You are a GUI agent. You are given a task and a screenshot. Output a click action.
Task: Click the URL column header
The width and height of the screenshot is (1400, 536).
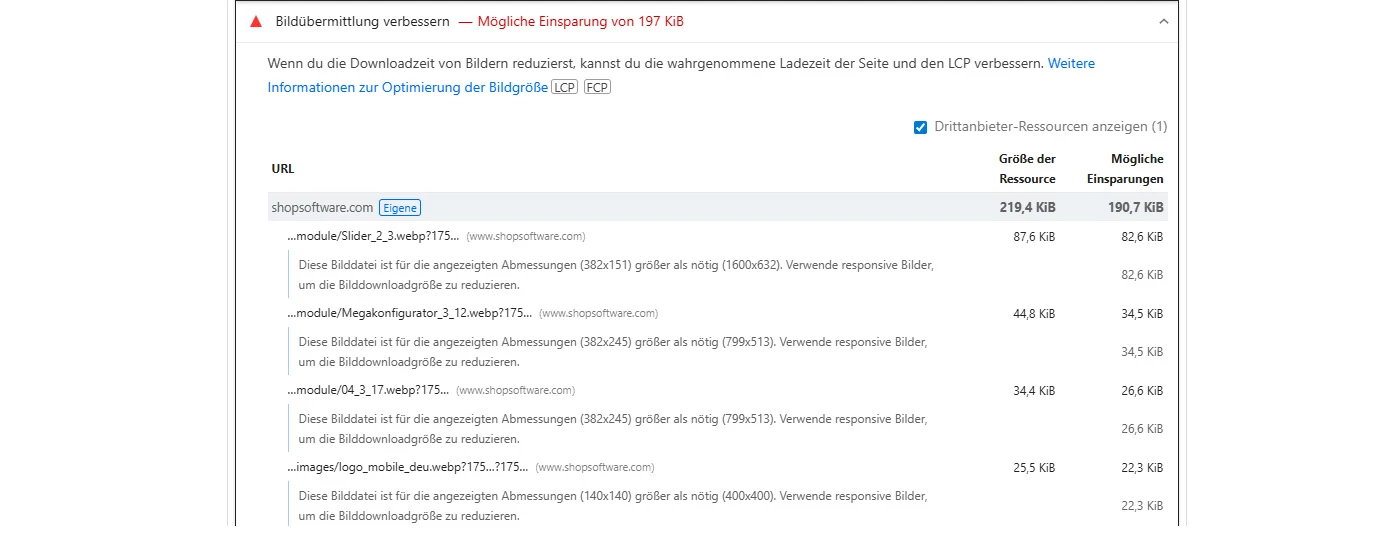coord(283,169)
